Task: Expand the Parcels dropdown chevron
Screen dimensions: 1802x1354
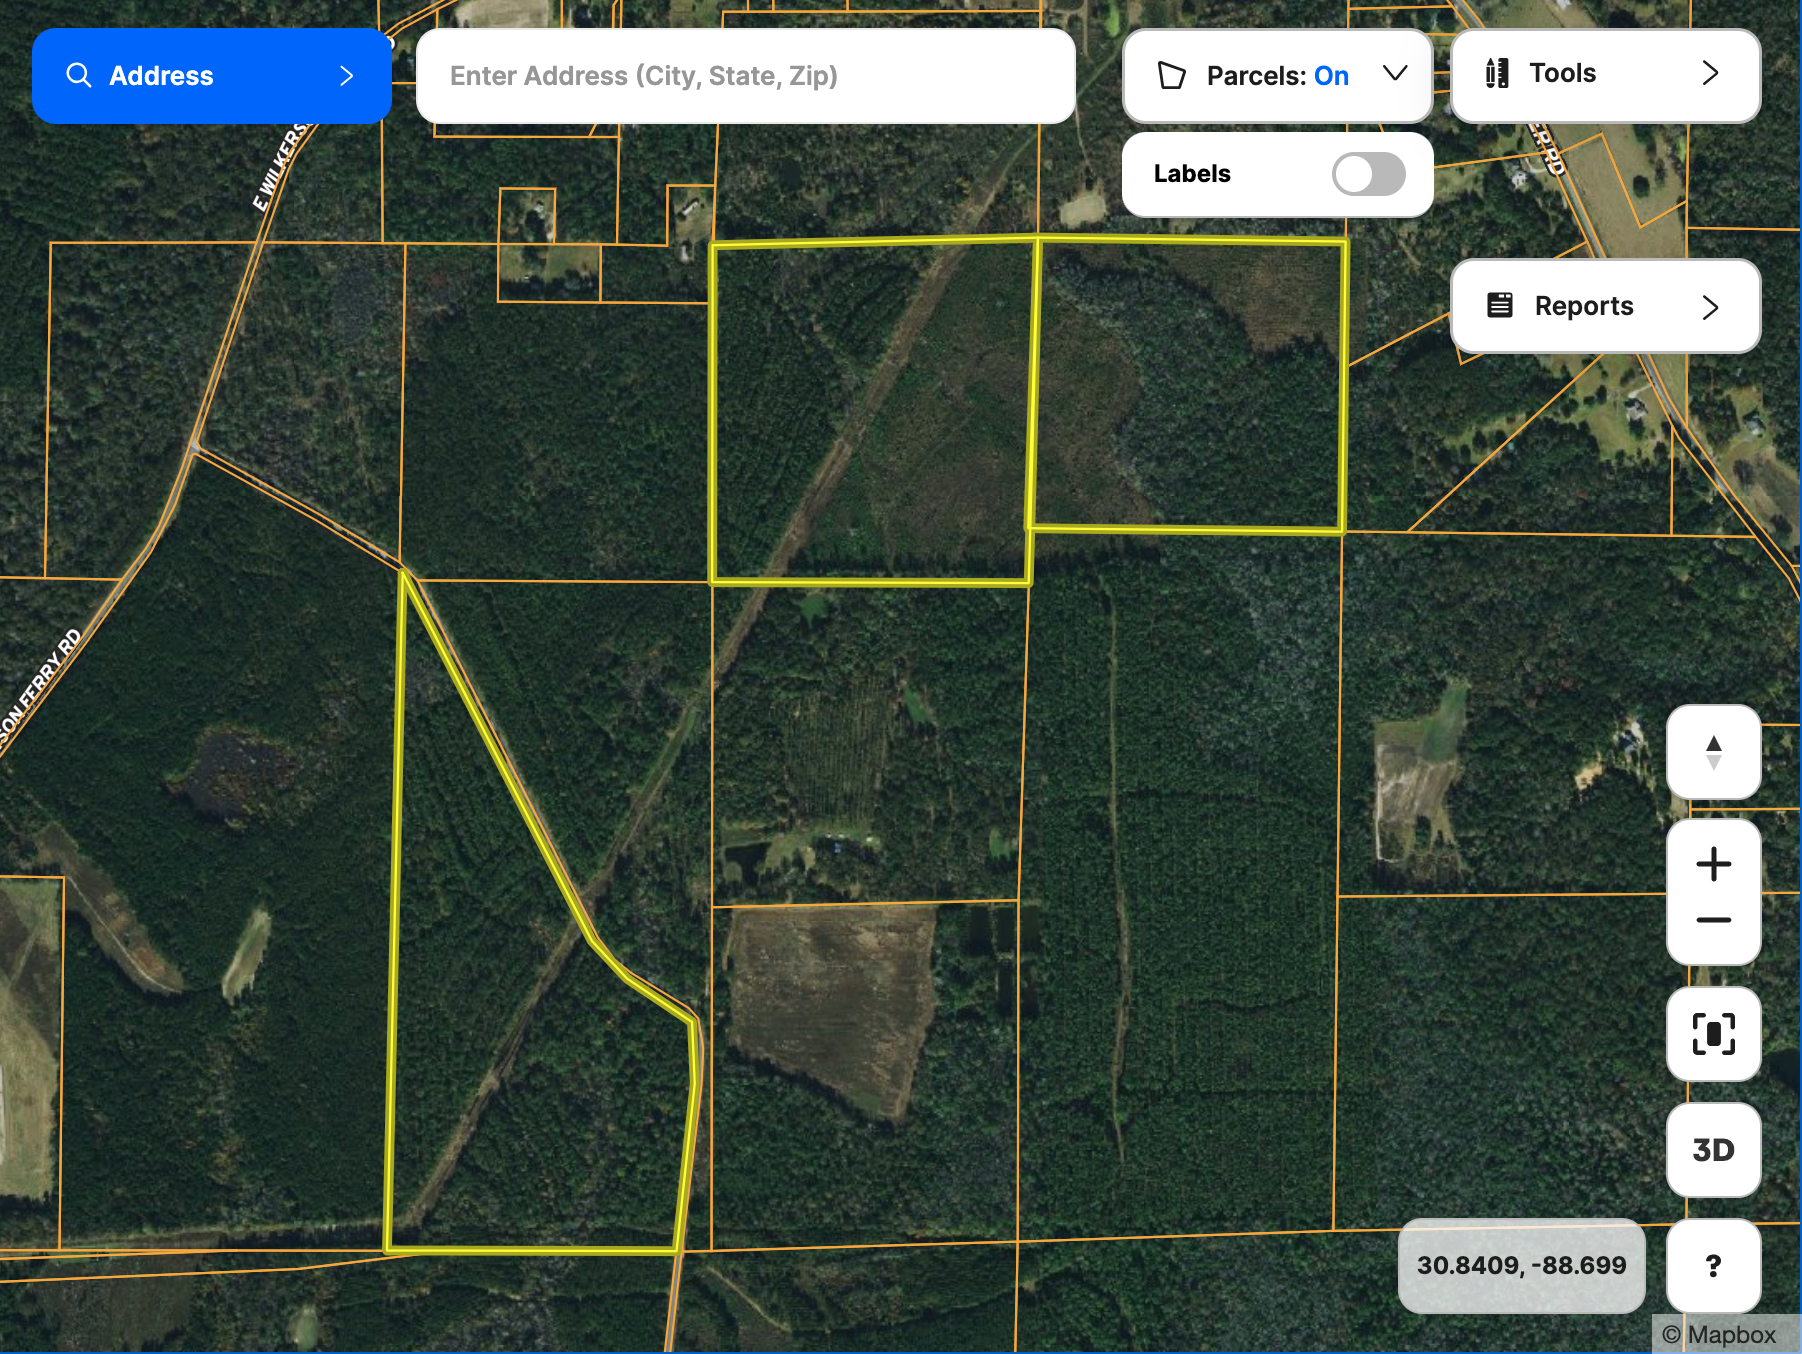Action: click(x=1395, y=74)
